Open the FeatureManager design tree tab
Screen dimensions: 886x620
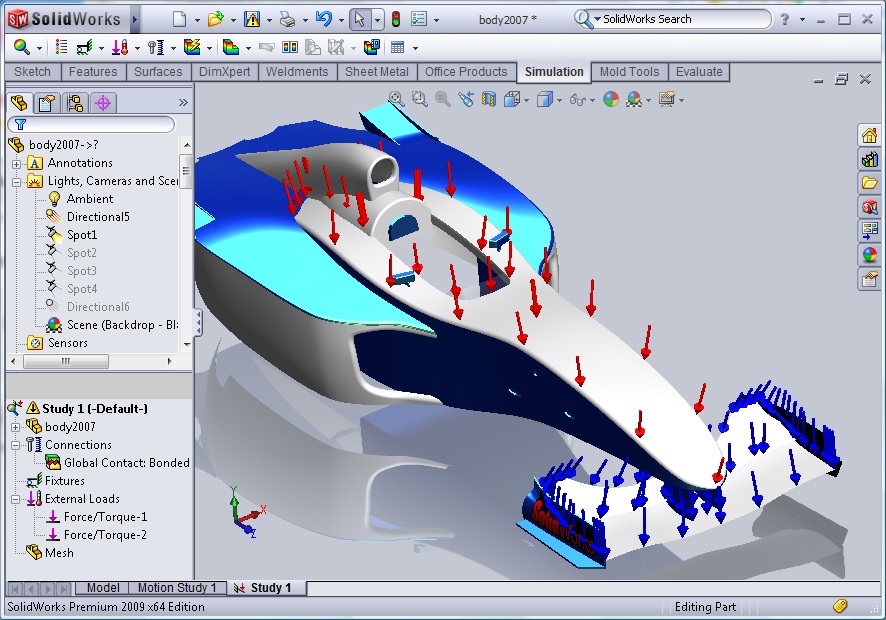(x=19, y=103)
